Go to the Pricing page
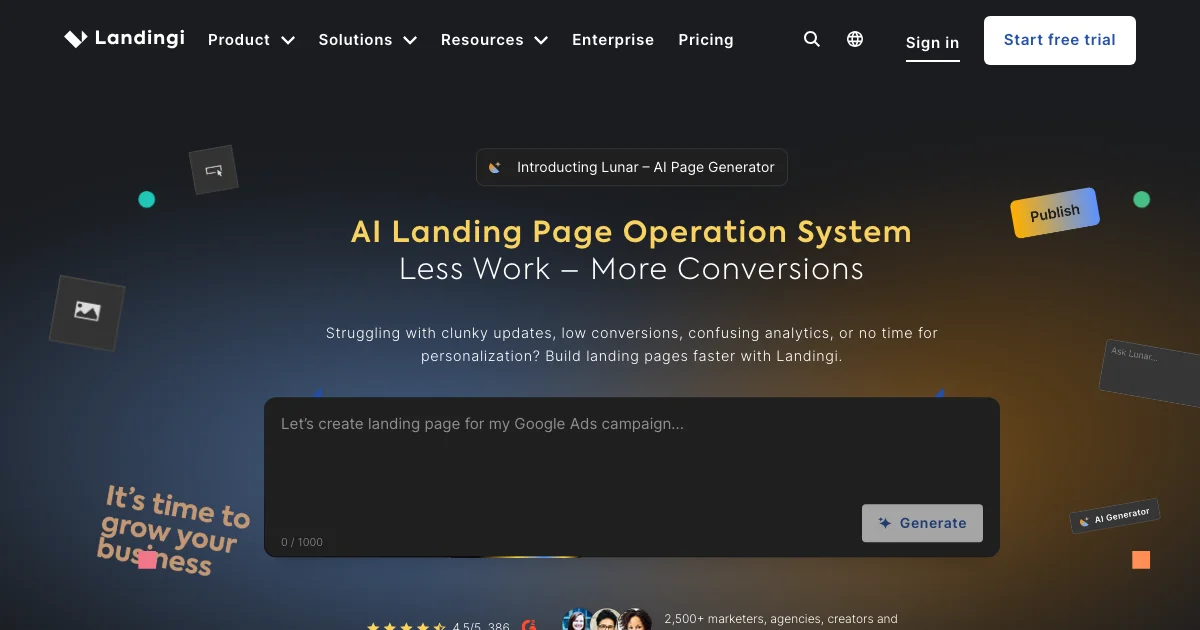1200x630 pixels. click(706, 40)
